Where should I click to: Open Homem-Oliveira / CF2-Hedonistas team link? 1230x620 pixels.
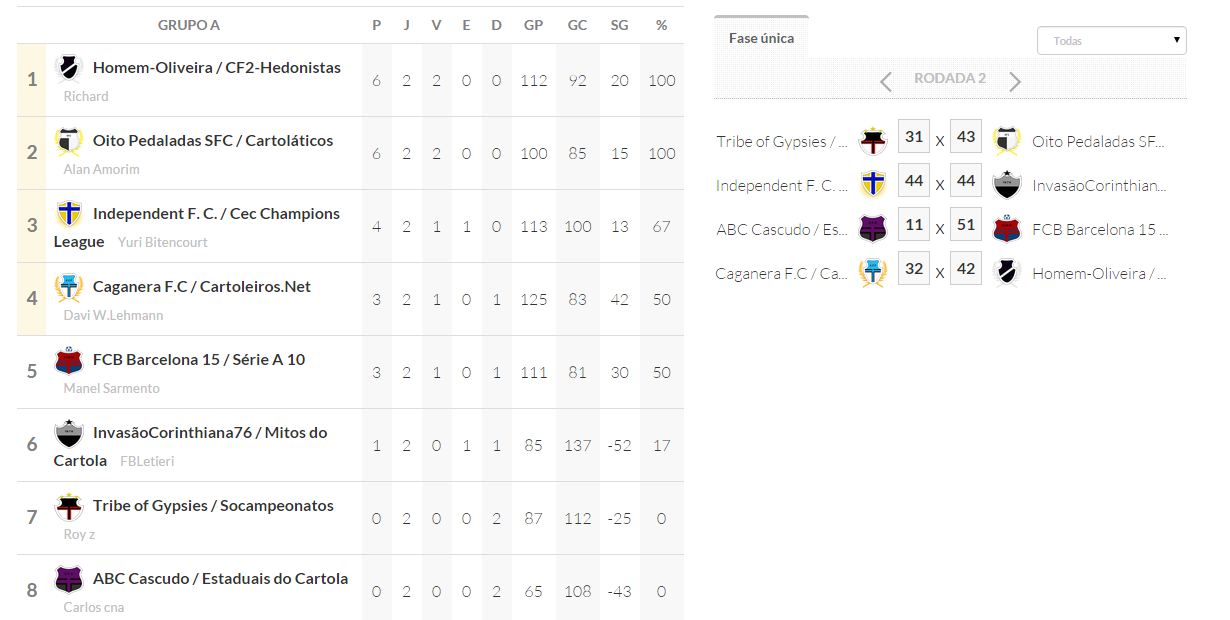point(216,68)
